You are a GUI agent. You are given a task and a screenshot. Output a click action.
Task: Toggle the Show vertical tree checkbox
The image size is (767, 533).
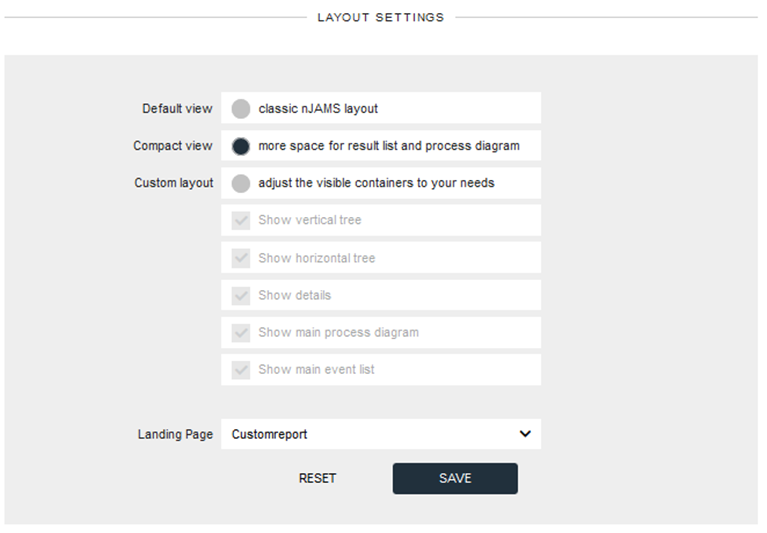(x=241, y=221)
